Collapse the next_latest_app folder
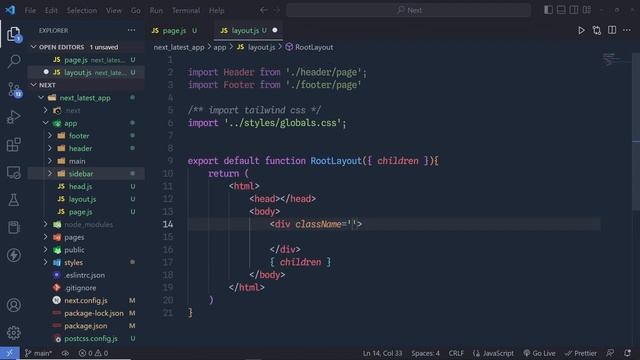Viewport: 640px width, 360px height. point(41,98)
